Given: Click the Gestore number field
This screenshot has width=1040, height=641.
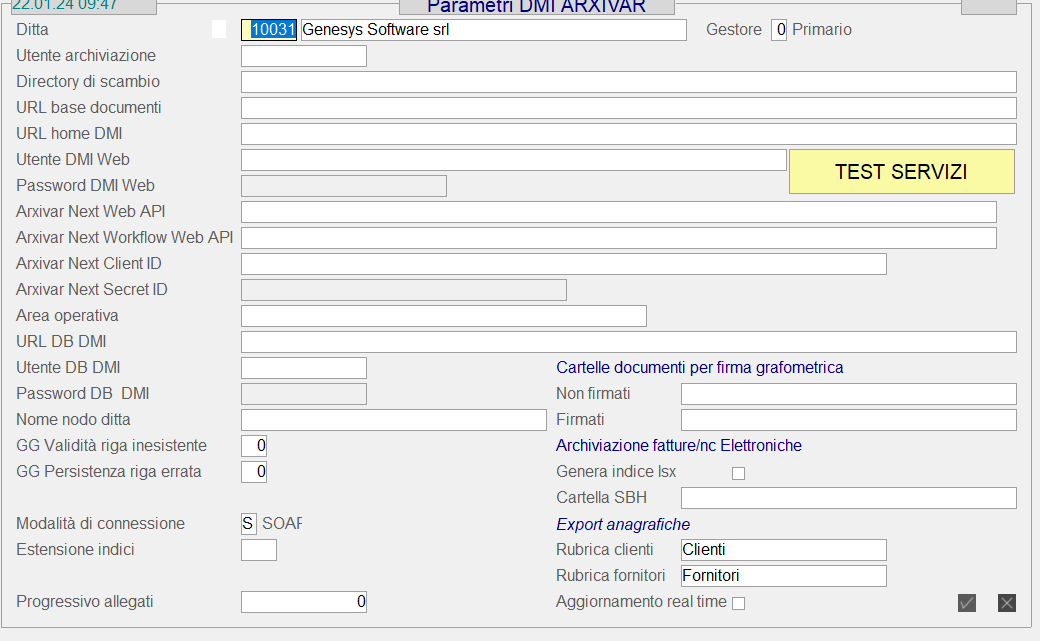Looking at the screenshot, I should pos(779,30).
